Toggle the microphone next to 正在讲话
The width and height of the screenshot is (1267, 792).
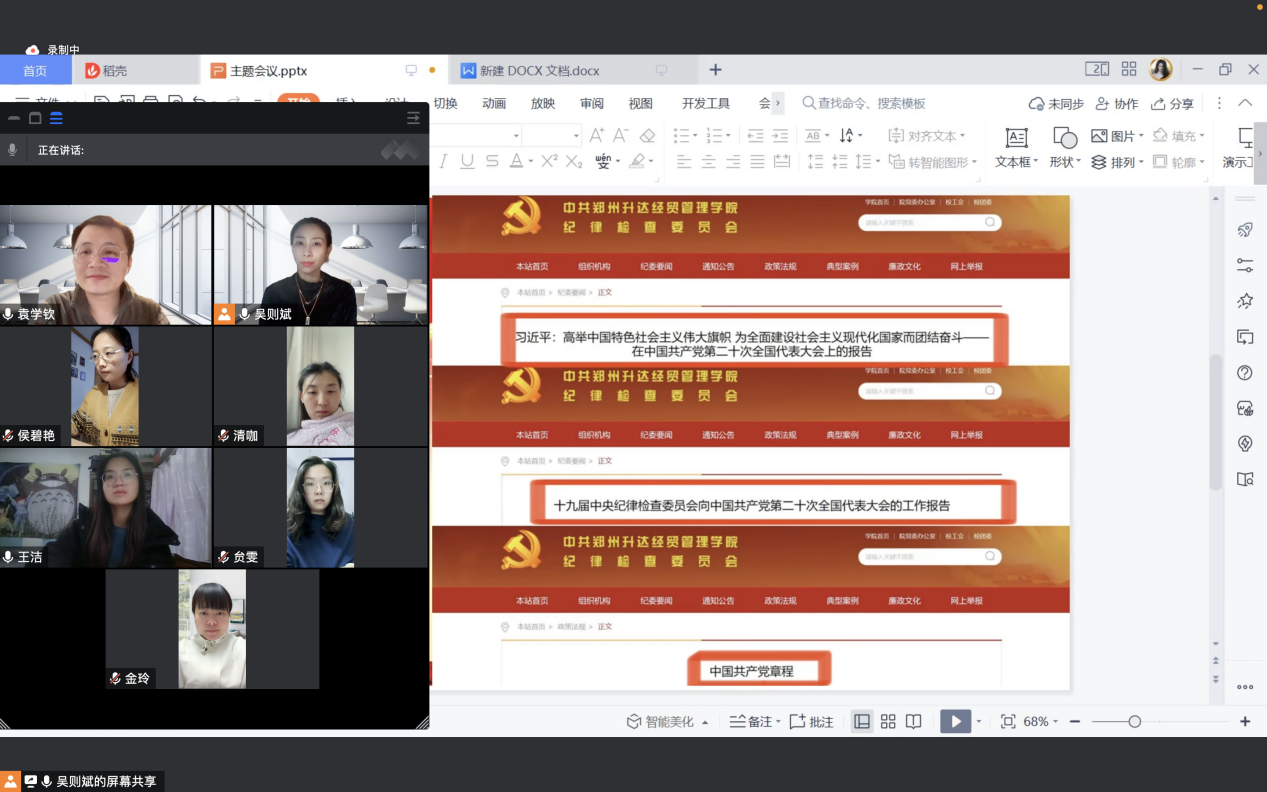[x=13, y=150]
